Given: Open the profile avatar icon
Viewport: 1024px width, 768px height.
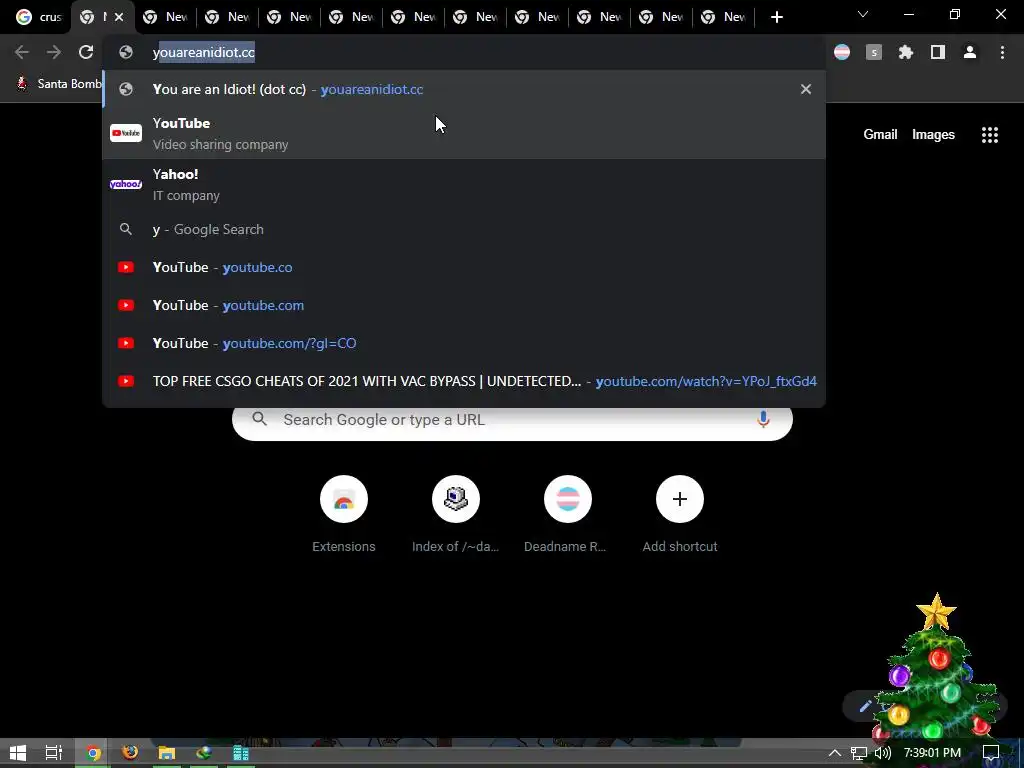Looking at the screenshot, I should point(970,52).
